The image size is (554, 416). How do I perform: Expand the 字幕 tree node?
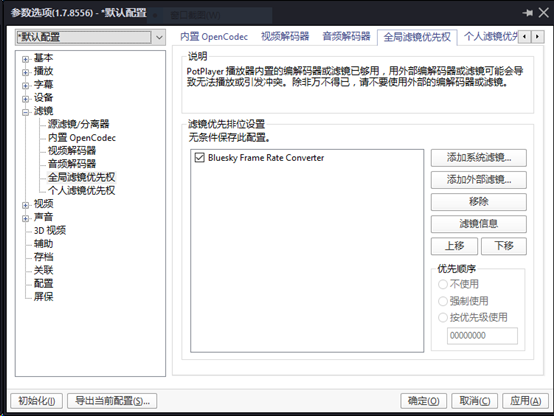pos(25,86)
